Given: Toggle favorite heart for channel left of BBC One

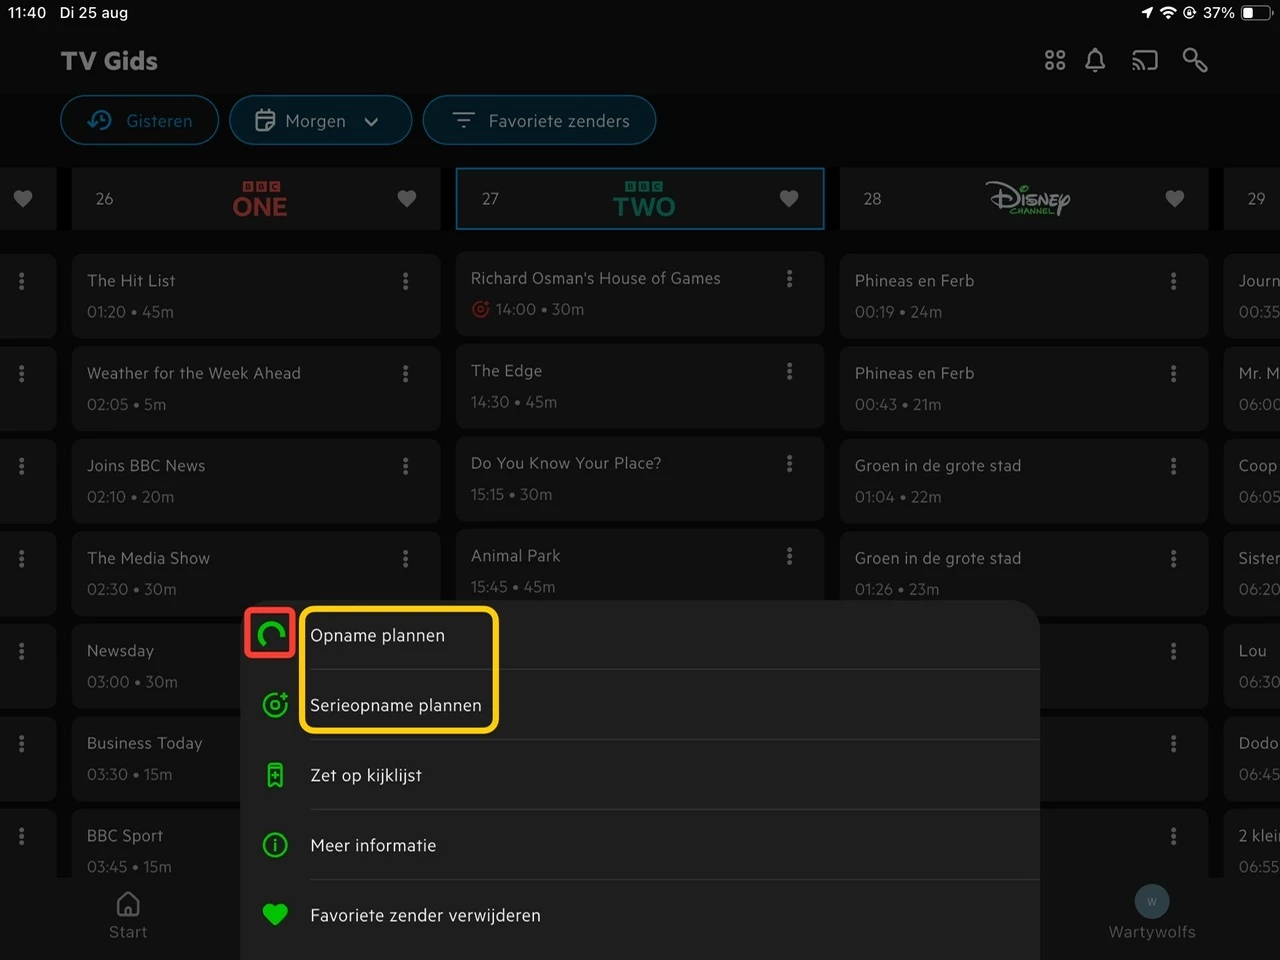Looking at the screenshot, I should point(23,199).
